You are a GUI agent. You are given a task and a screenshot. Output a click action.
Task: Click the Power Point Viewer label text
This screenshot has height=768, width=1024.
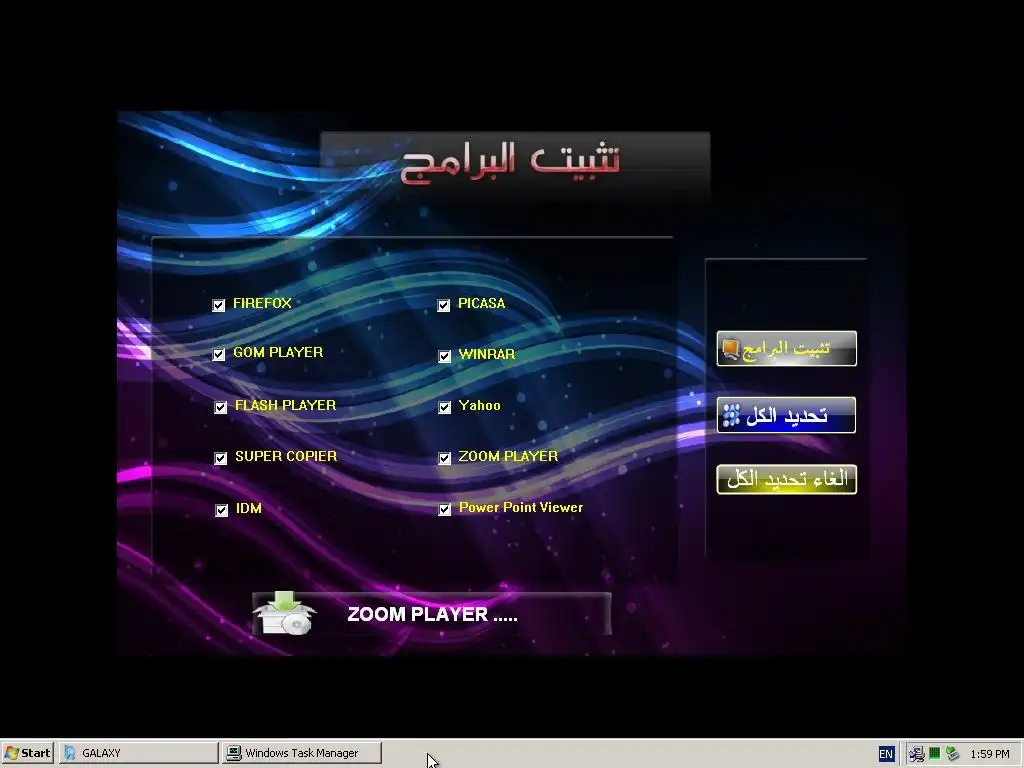coord(520,507)
